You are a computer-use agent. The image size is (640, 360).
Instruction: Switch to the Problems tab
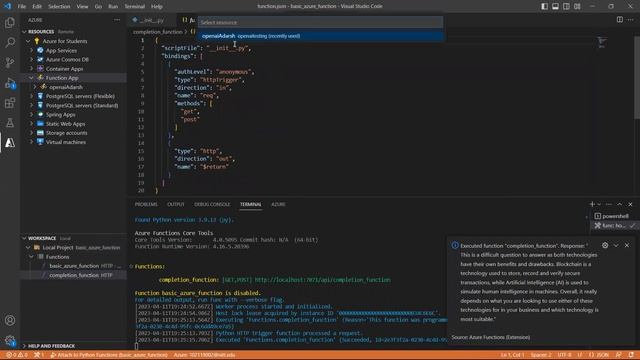[146, 204]
